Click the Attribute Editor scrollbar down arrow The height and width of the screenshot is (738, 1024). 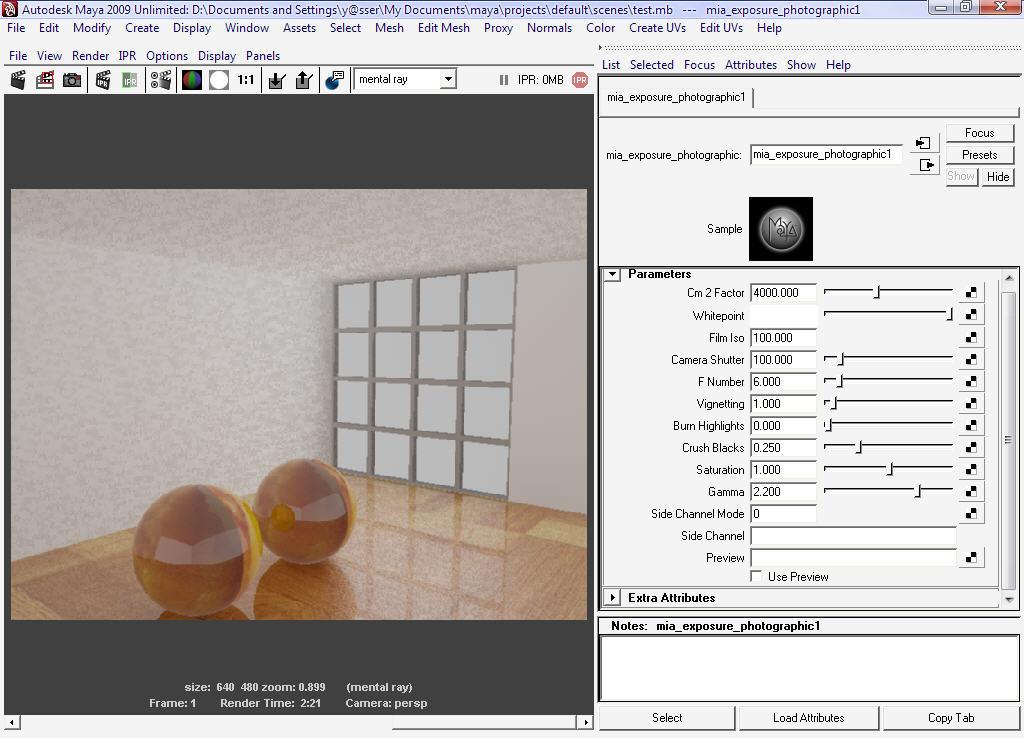(x=1009, y=598)
